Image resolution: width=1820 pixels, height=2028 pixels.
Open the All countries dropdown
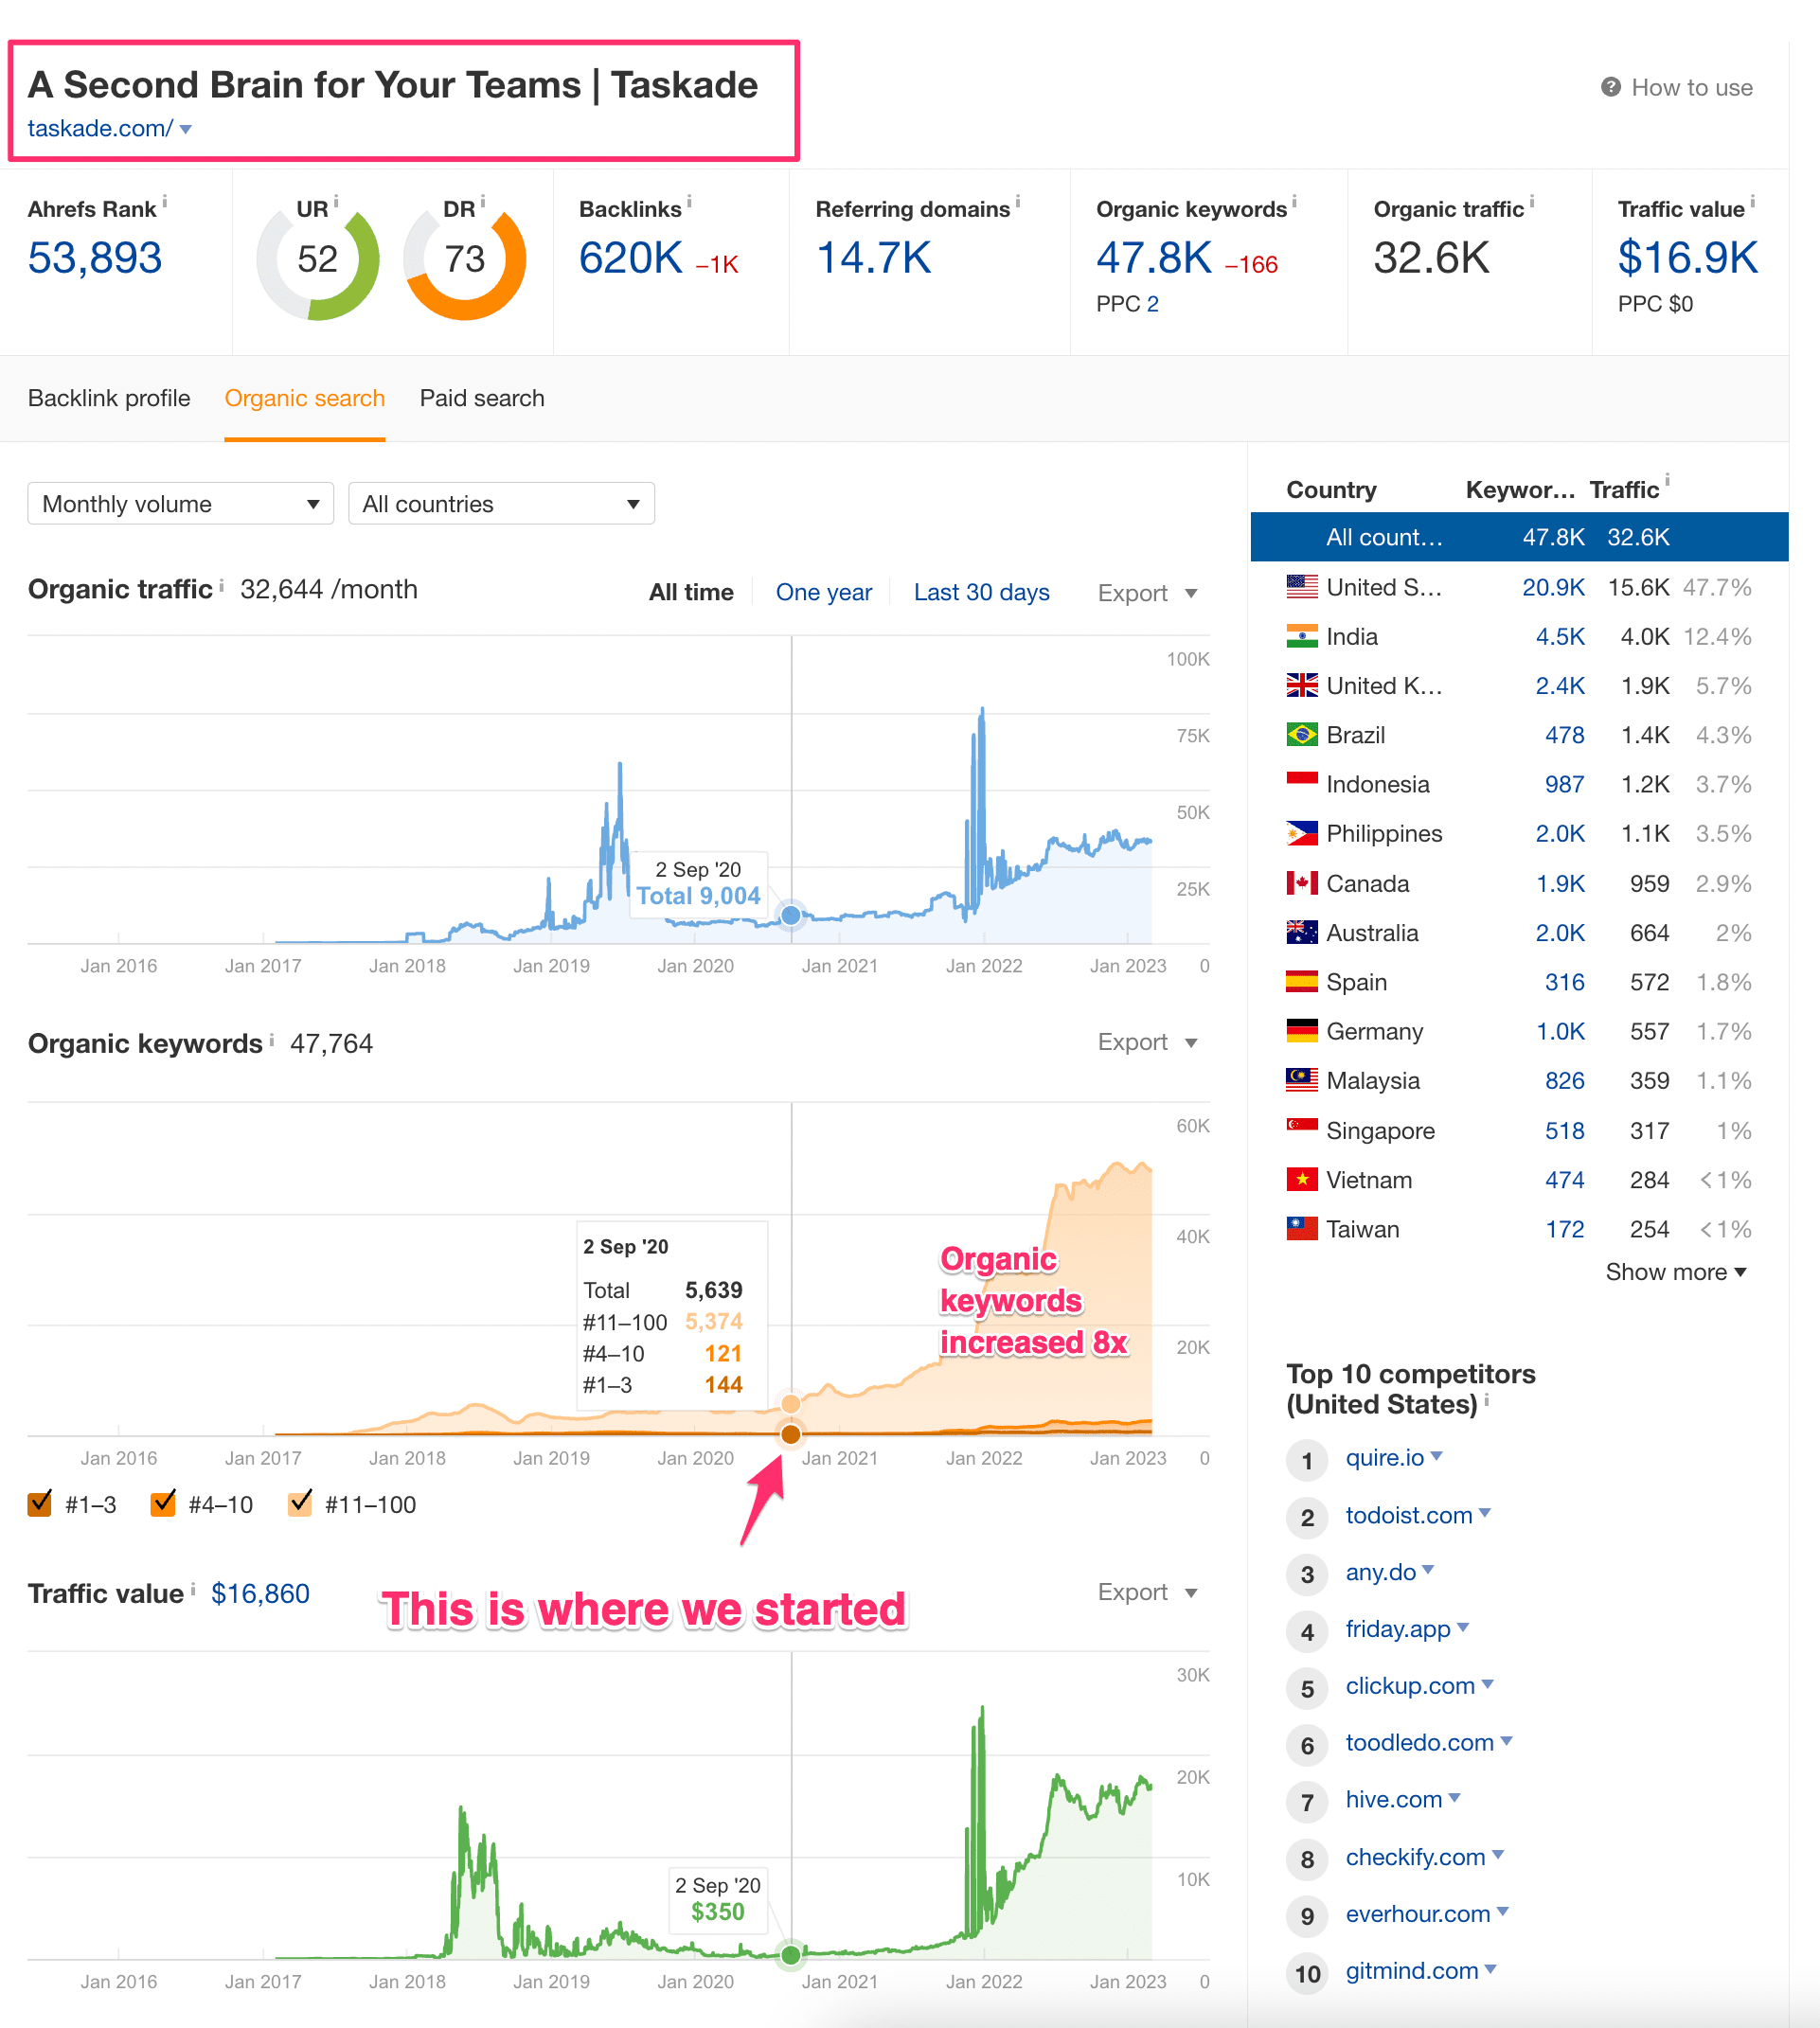click(x=501, y=503)
